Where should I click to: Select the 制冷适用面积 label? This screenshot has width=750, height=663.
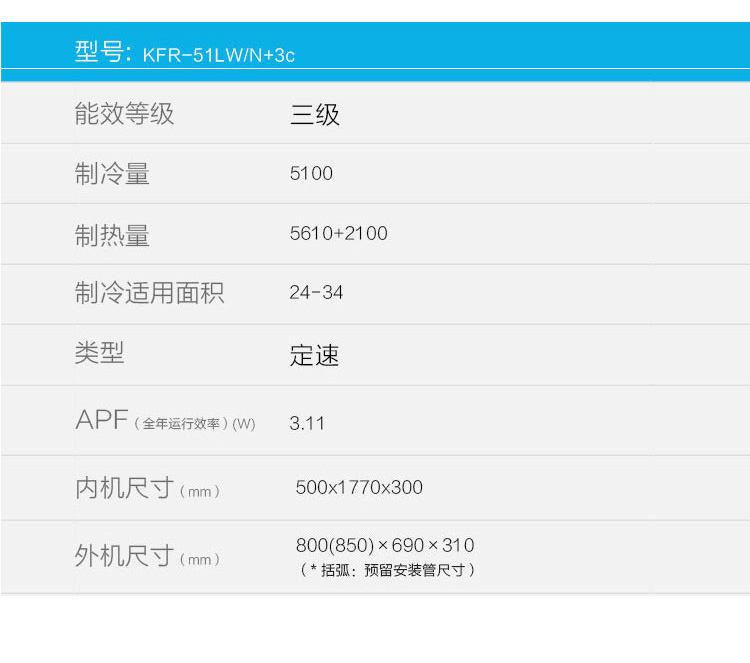[x=149, y=293]
